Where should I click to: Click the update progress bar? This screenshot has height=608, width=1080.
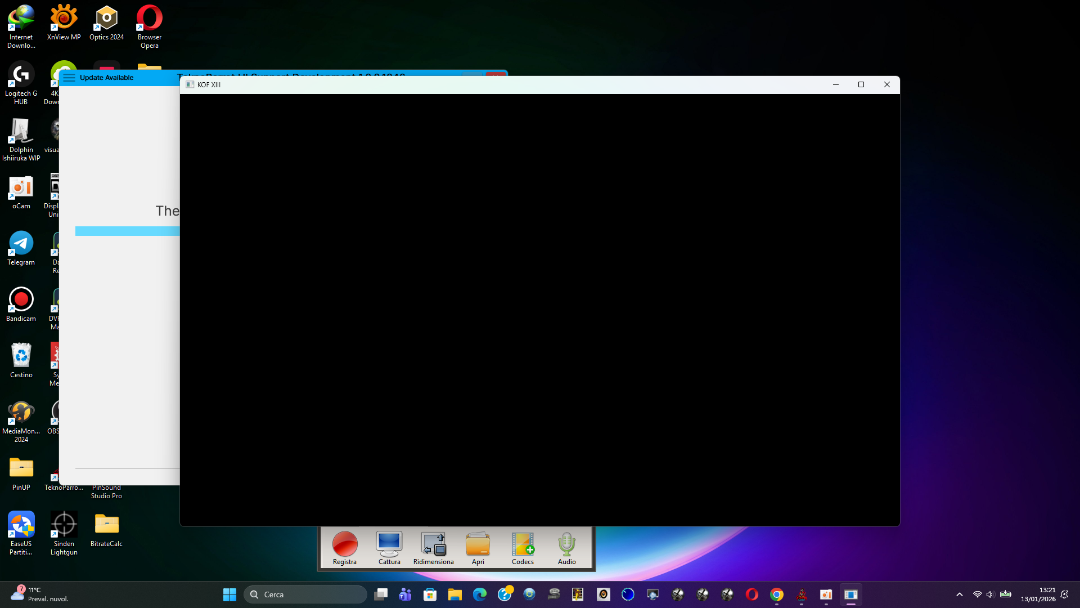pos(127,231)
